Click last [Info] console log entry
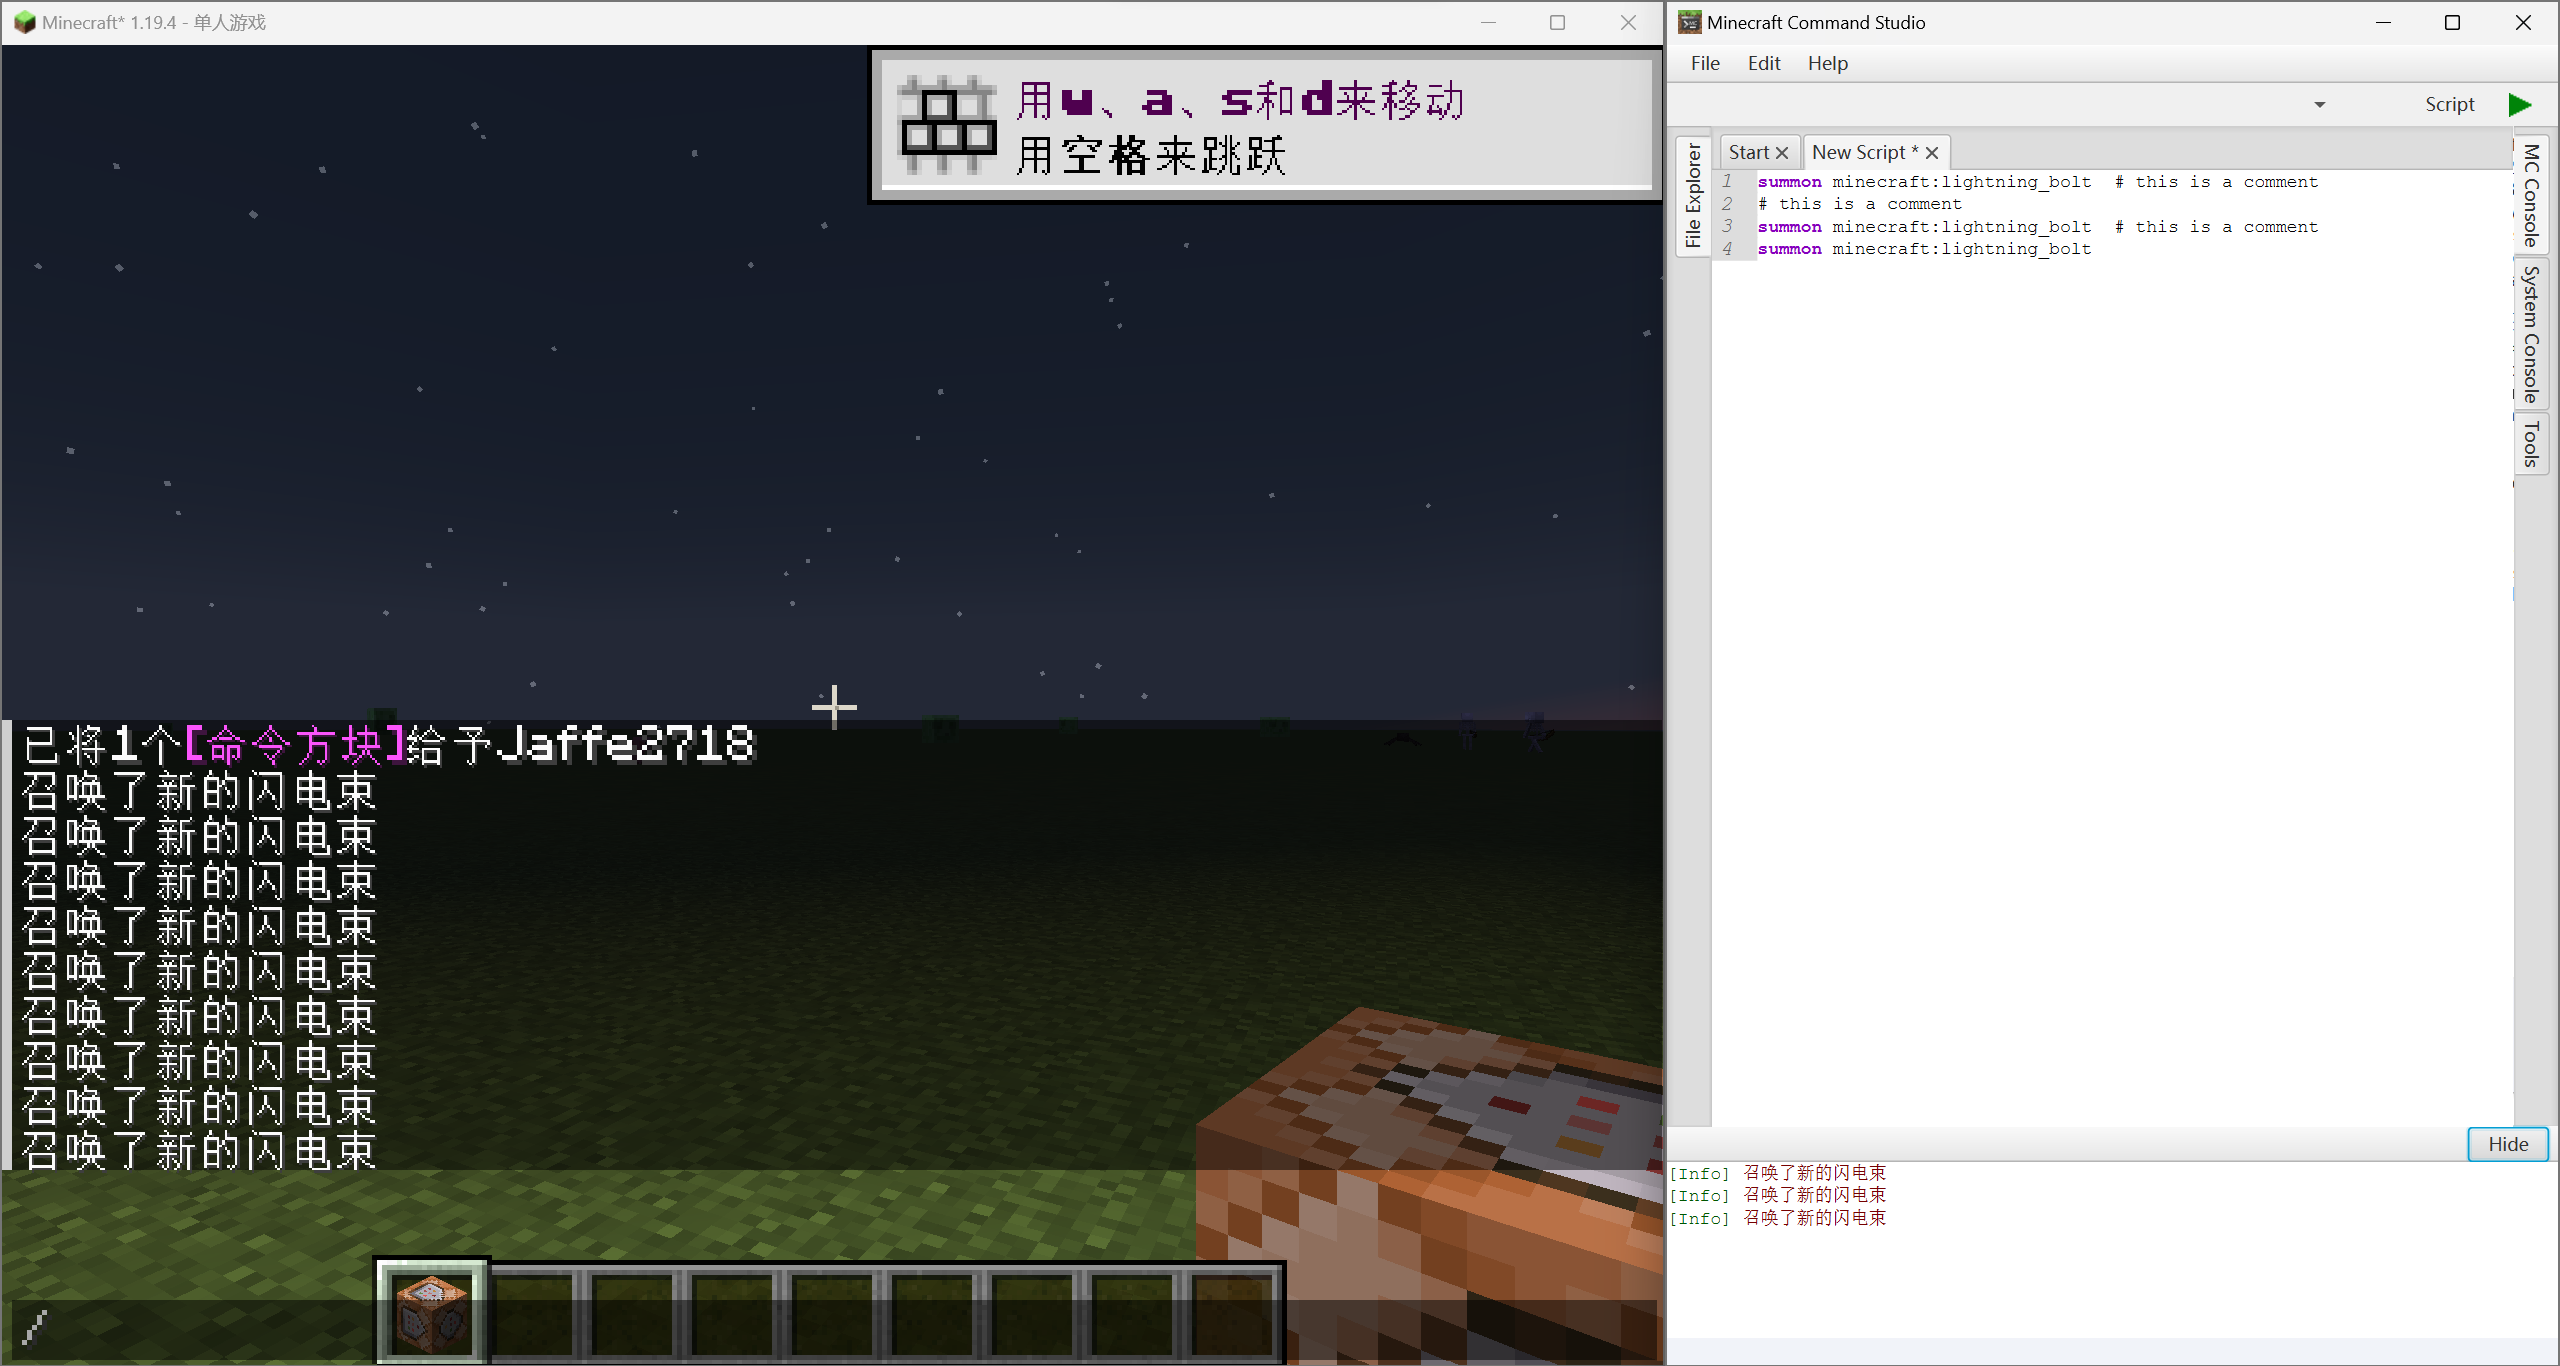 pyautogui.click(x=1778, y=1218)
